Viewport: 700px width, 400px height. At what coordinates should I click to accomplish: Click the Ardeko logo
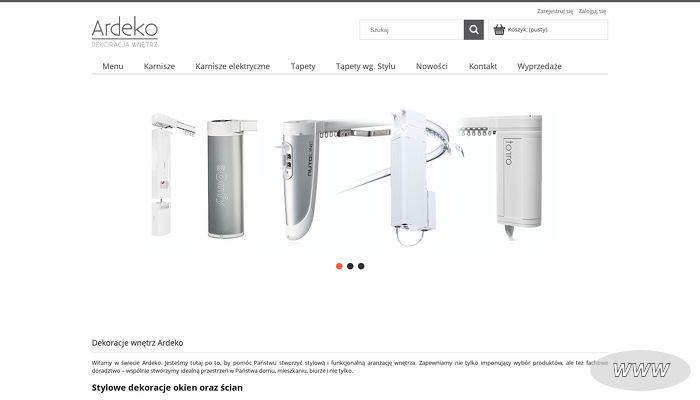coord(125,32)
